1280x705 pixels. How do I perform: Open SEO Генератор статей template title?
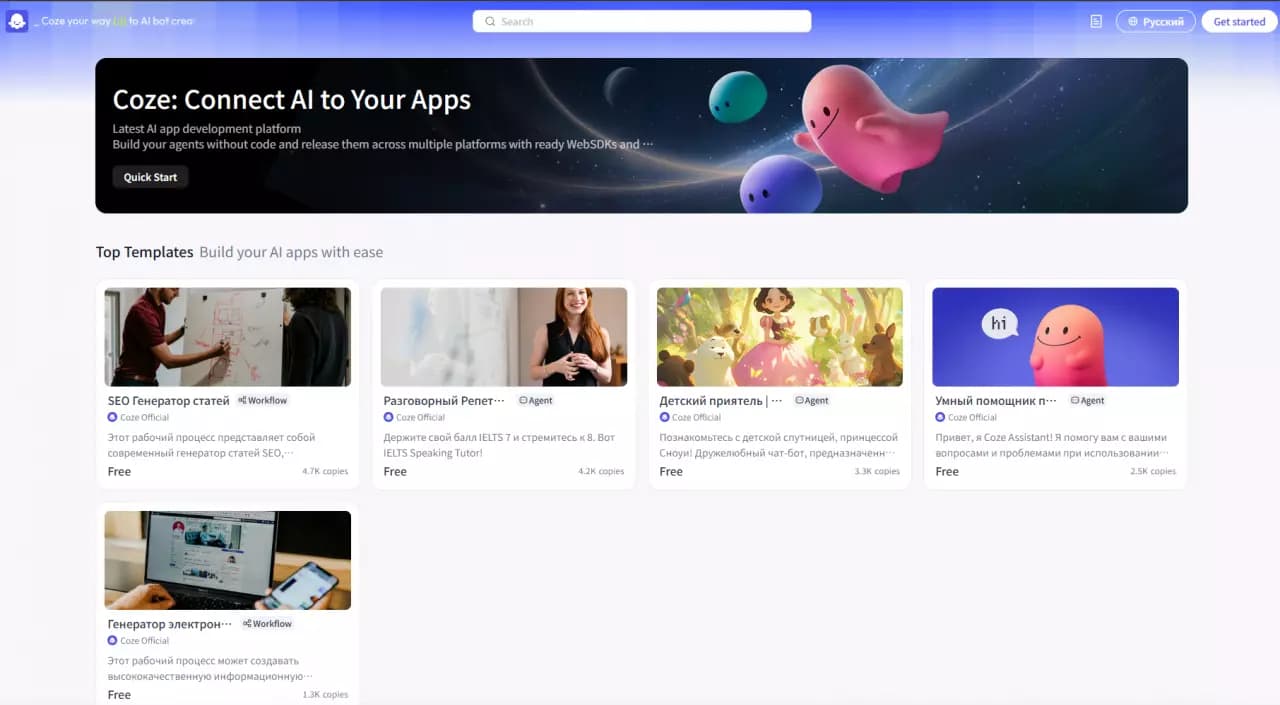(x=168, y=400)
